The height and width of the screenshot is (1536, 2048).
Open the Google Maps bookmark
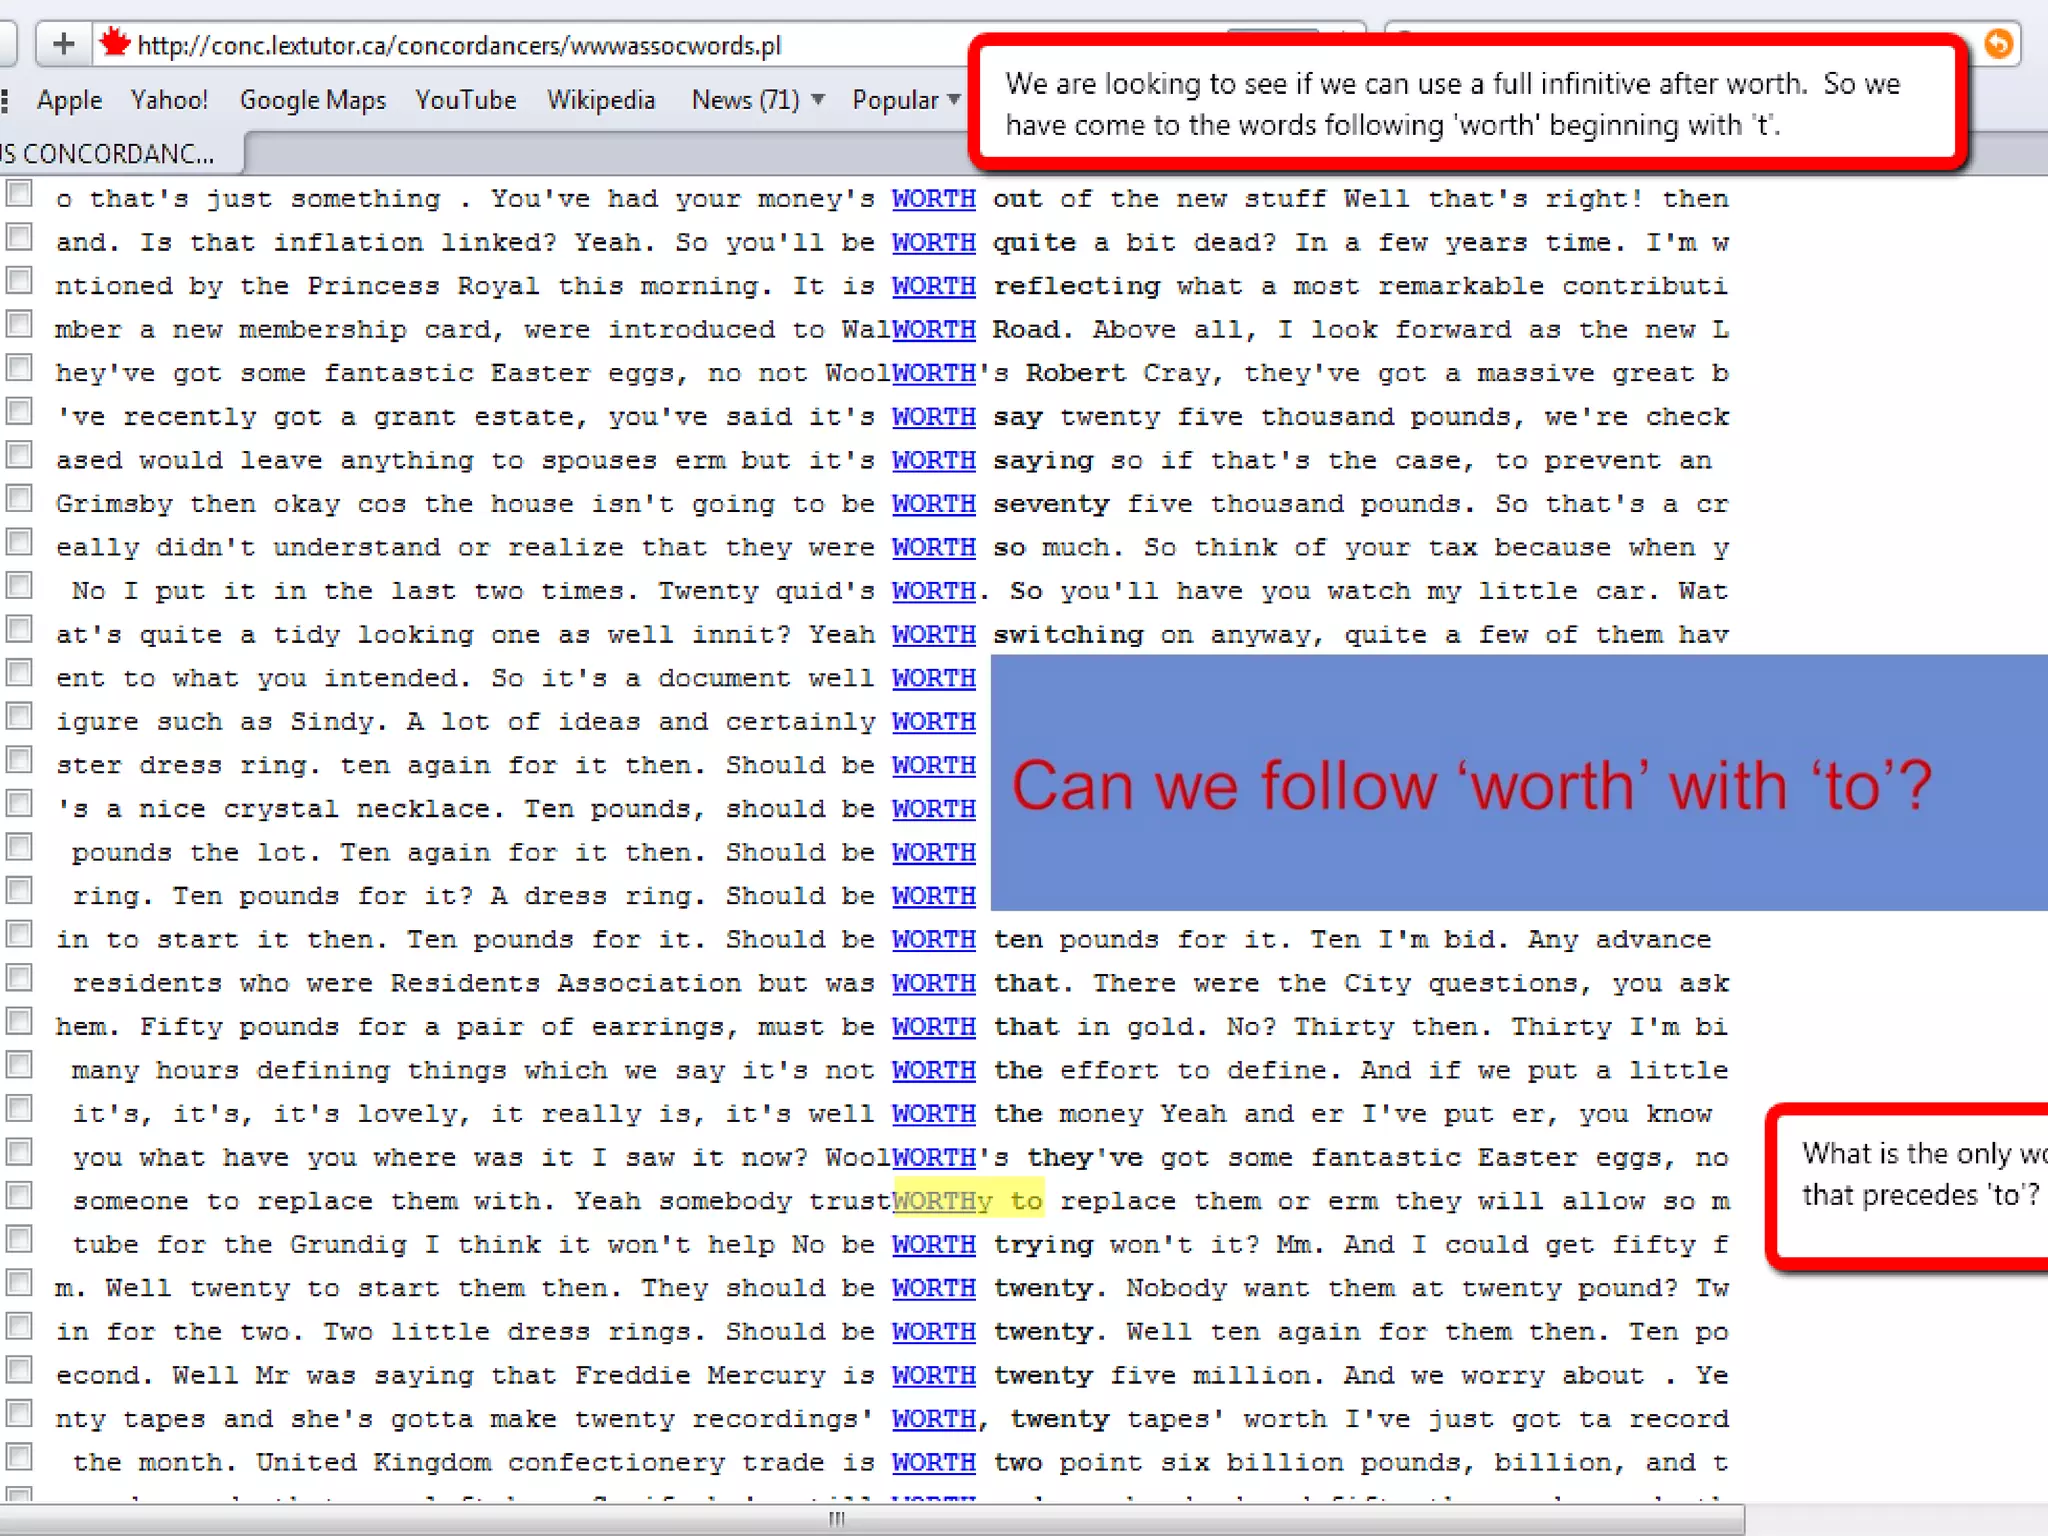[x=312, y=100]
